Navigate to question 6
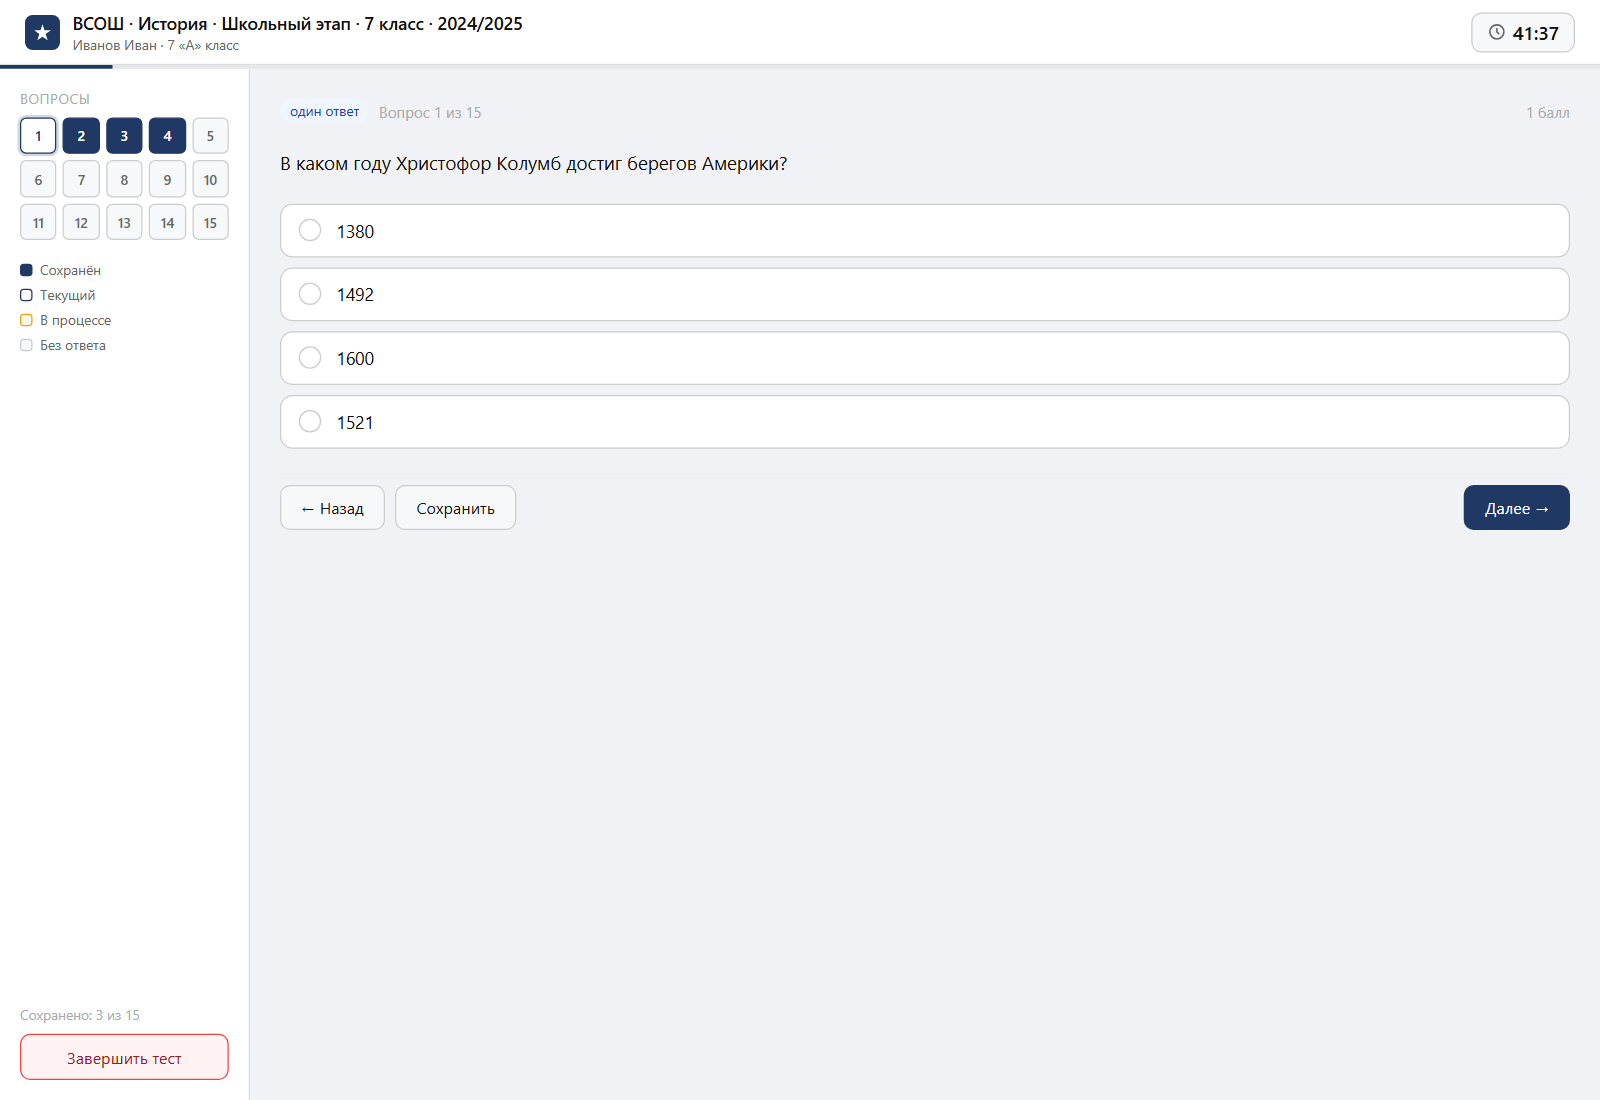The height and width of the screenshot is (1100, 1600). [38, 180]
